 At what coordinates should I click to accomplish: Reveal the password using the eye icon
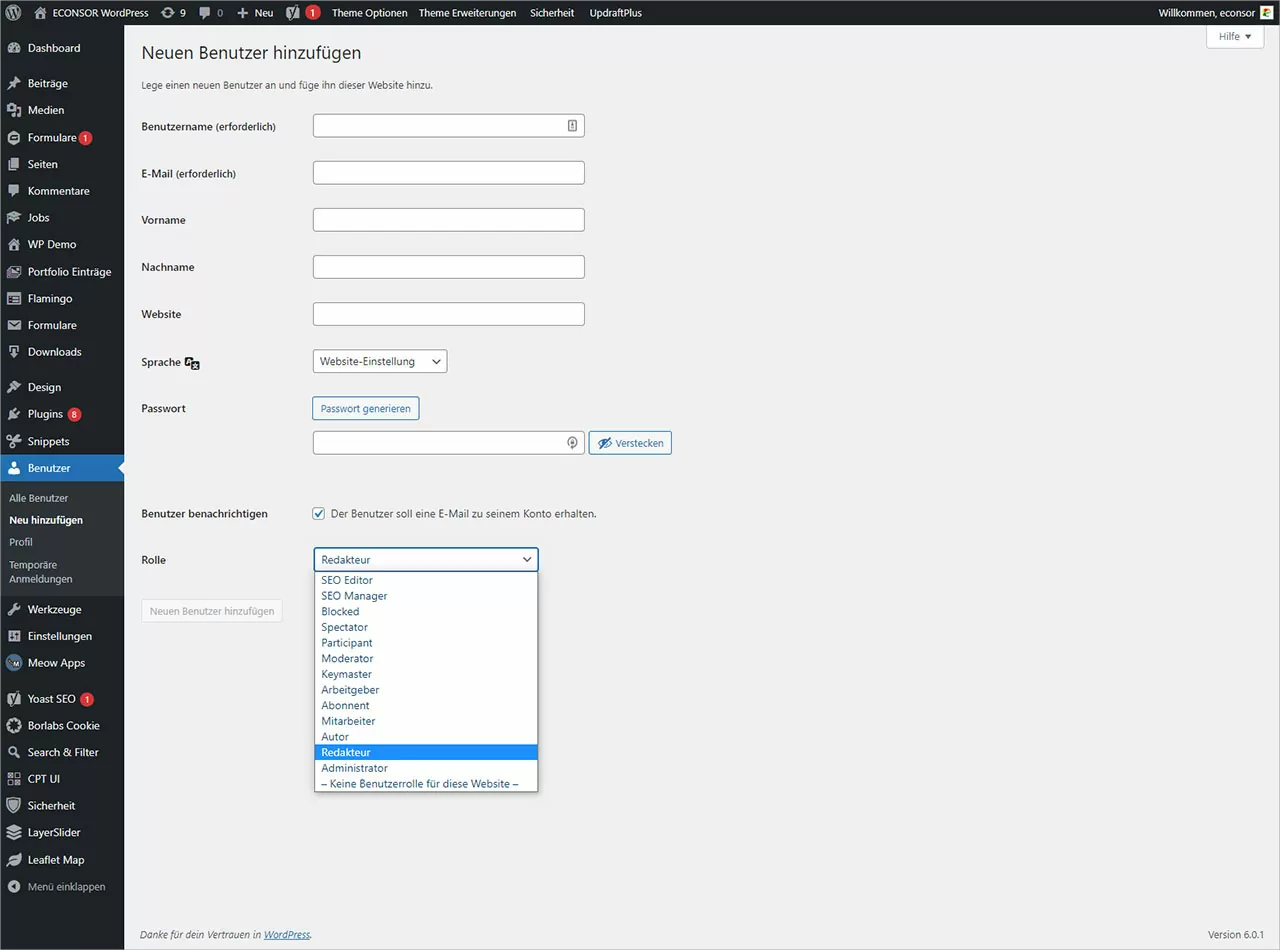pos(571,442)
